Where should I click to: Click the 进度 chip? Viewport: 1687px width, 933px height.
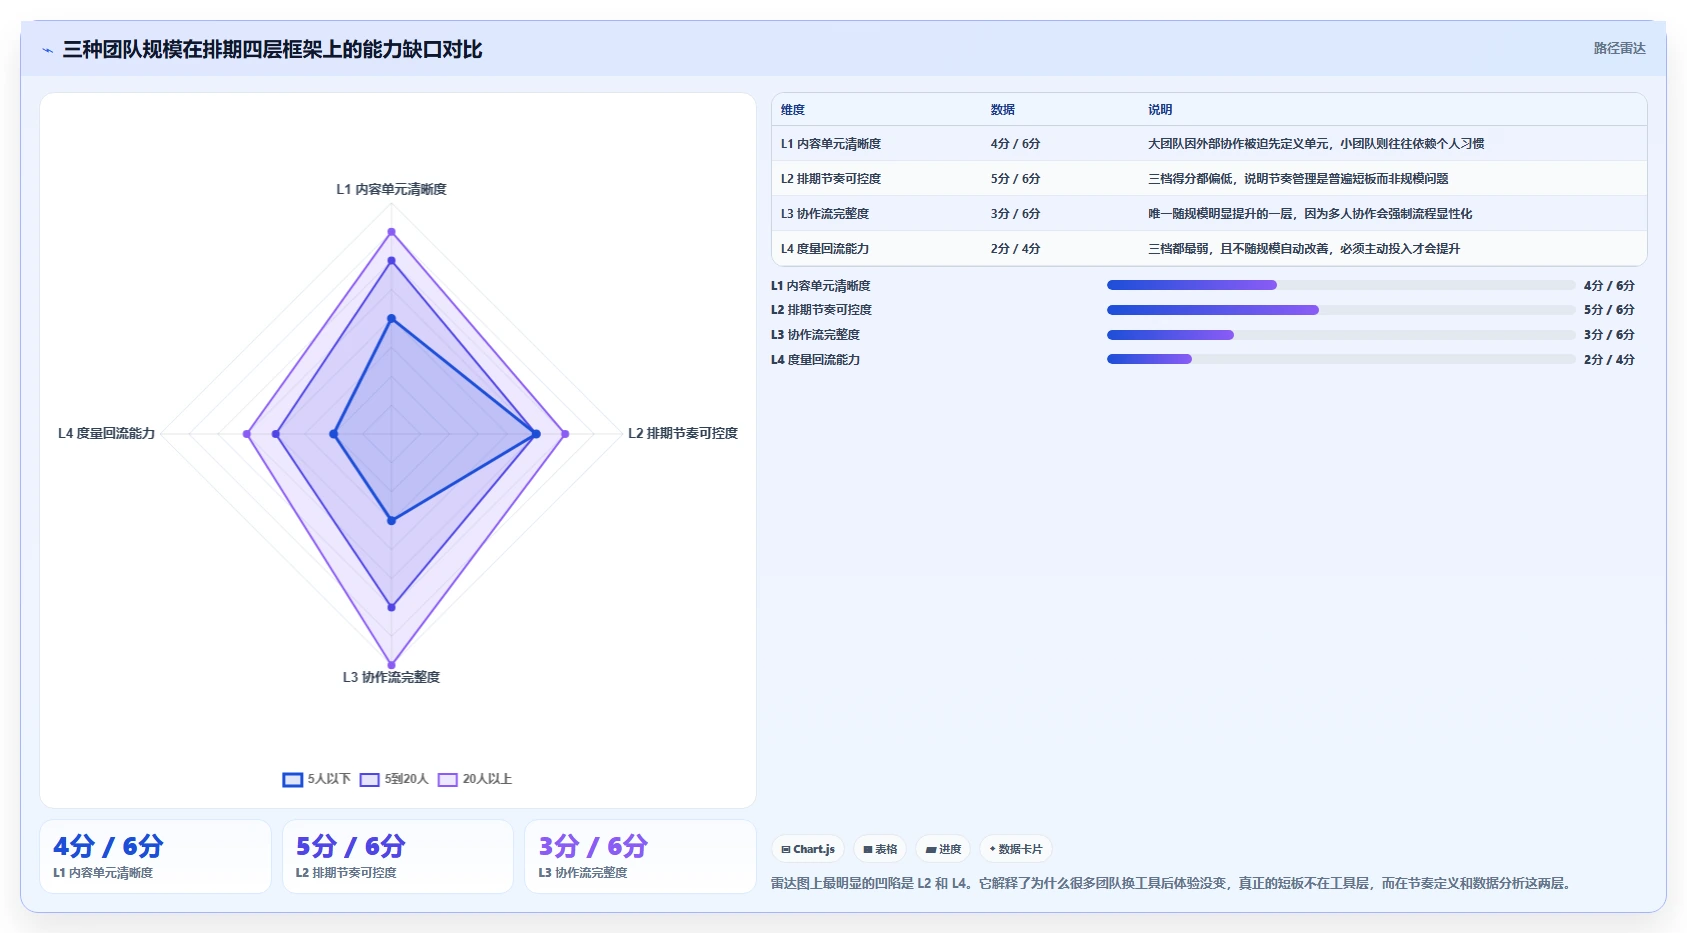pyautogui.click(x=943, y=849)
